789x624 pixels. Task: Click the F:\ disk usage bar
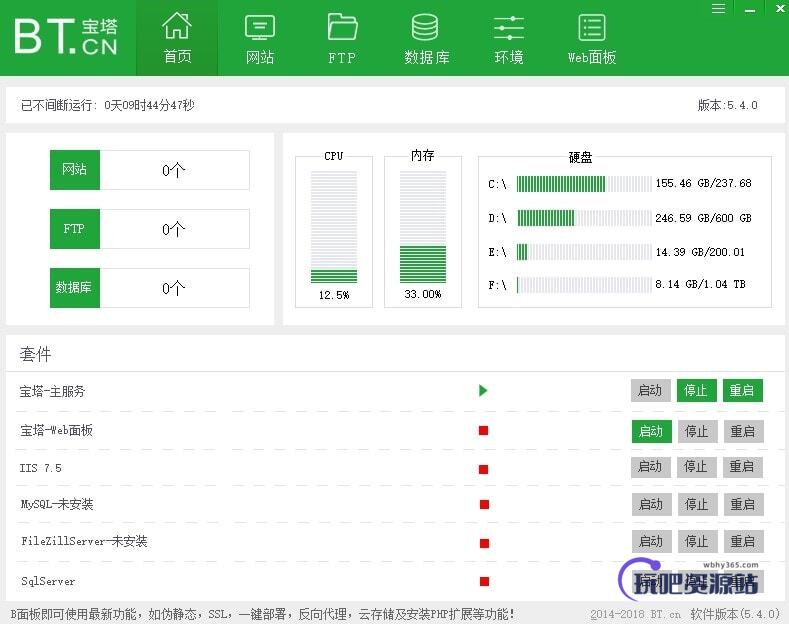(584, 285)
